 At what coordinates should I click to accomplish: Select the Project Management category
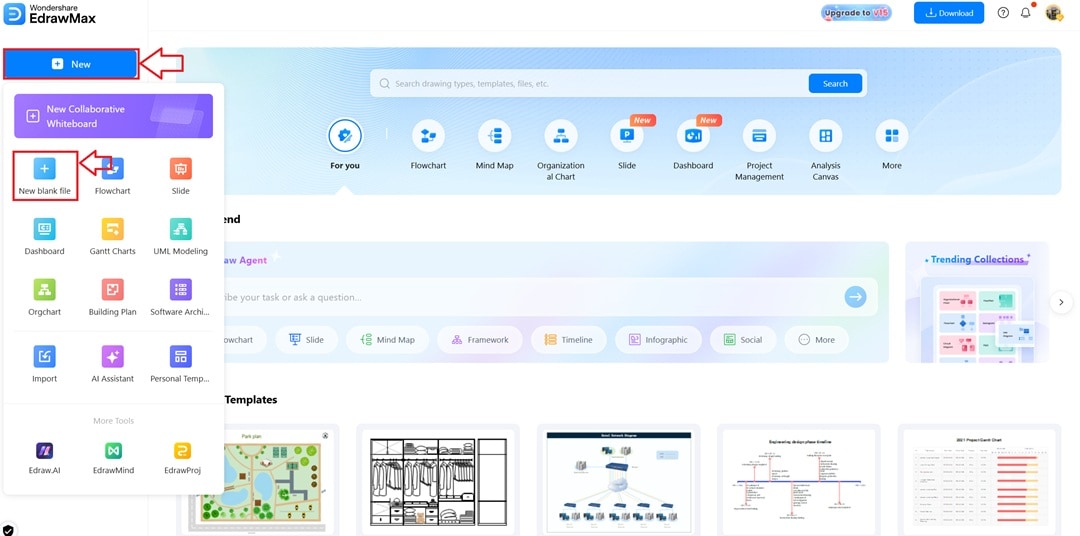point(759,150)
